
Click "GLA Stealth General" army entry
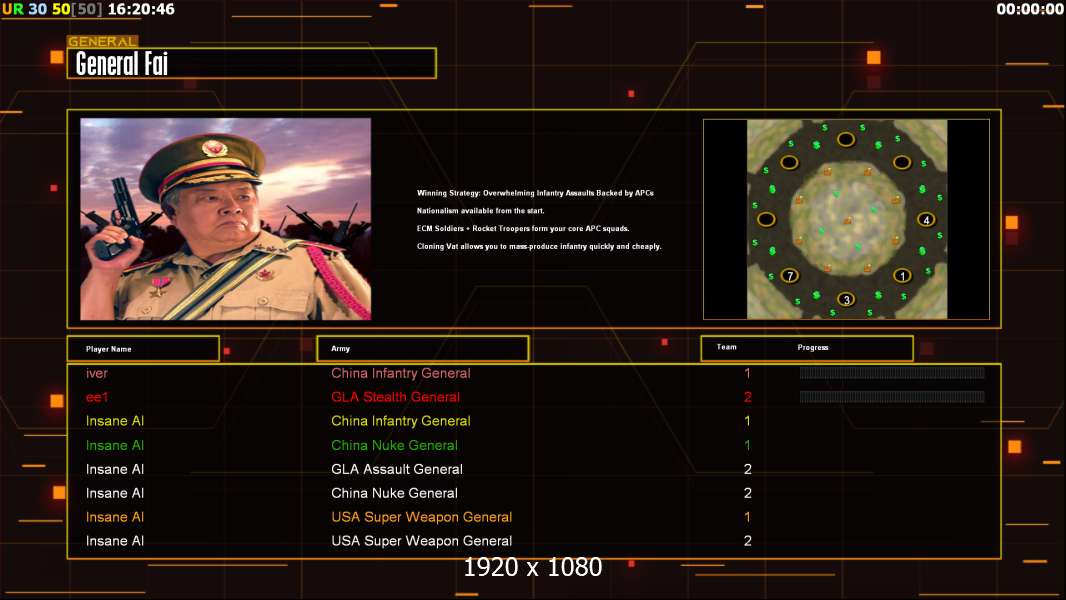pos(395,397)
